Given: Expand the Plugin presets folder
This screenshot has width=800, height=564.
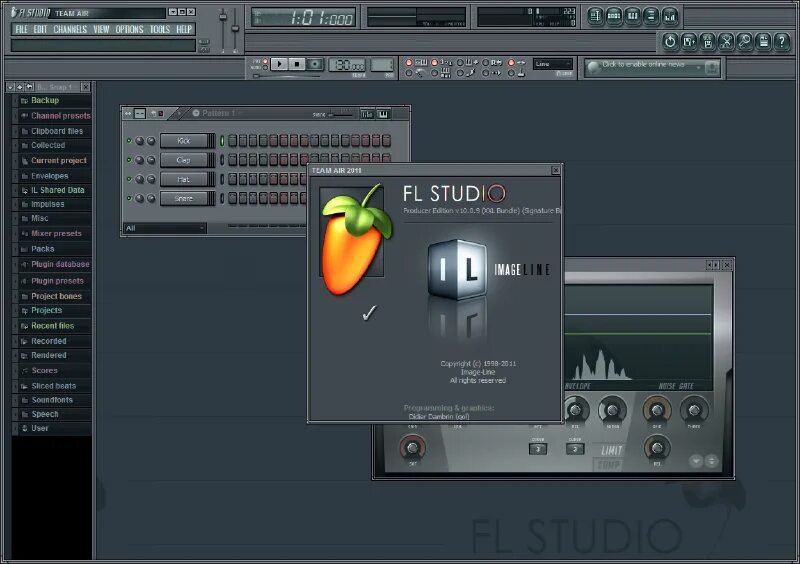Looking at the screenshot, I should click(51, 281).
